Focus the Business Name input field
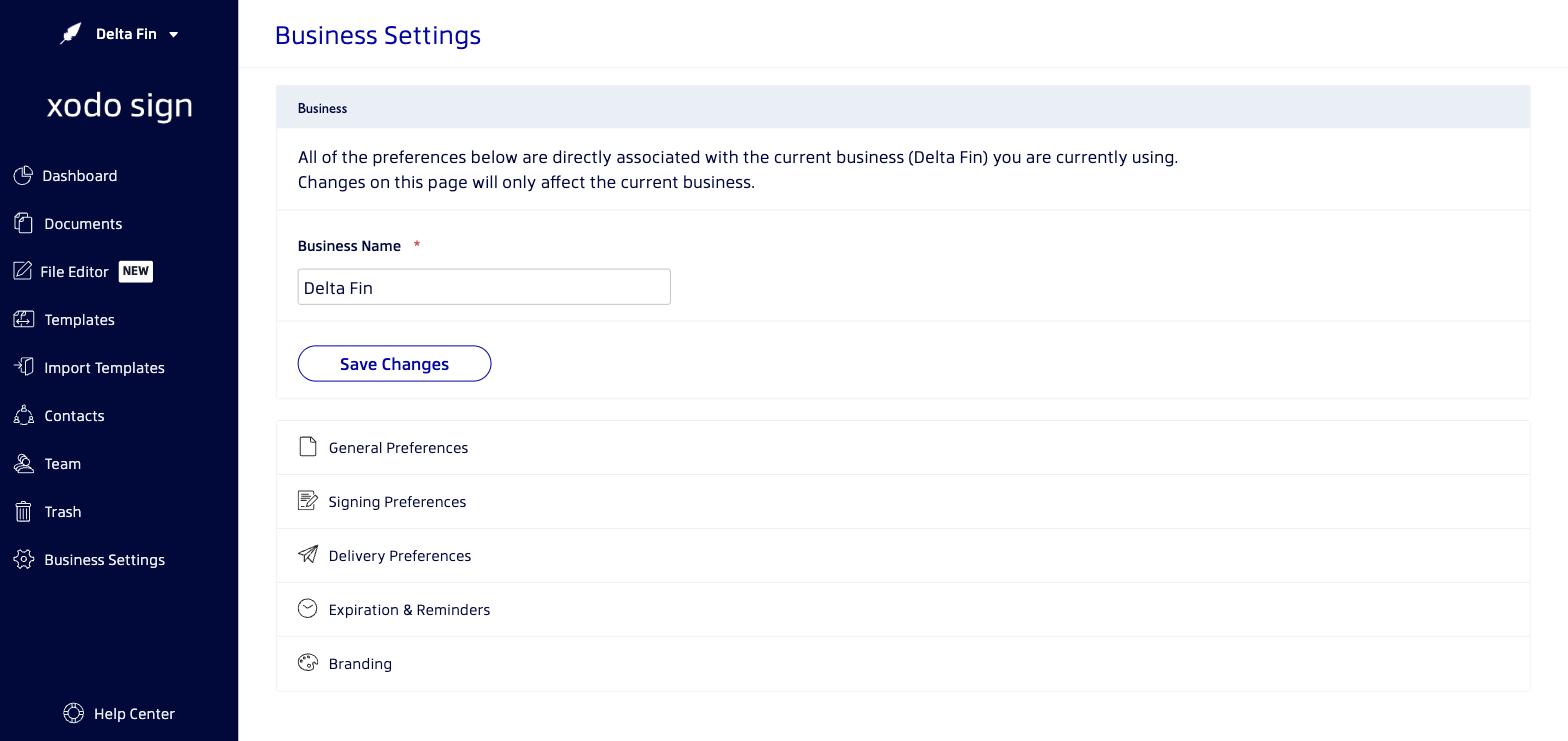This screenshot has width=1568, height=741. pyautogui.click(x=484, y=287)
